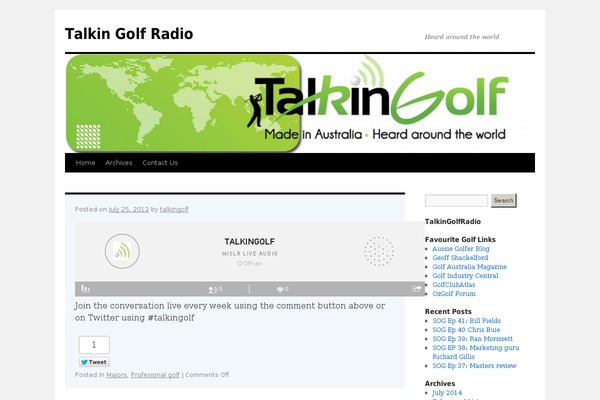This screenshot has height=400, width=600.
Task: Open recent post SOG Ep 39: Ran Morissett
Action: [473, 339]
